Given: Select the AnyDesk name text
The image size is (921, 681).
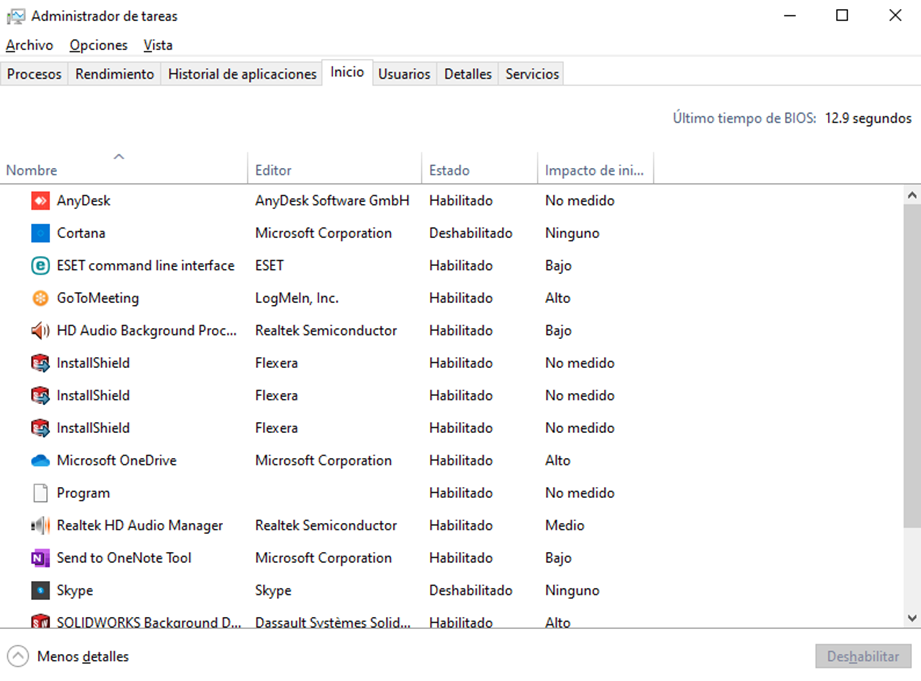Looking at the screenshot, I should (x=83, y=201).
